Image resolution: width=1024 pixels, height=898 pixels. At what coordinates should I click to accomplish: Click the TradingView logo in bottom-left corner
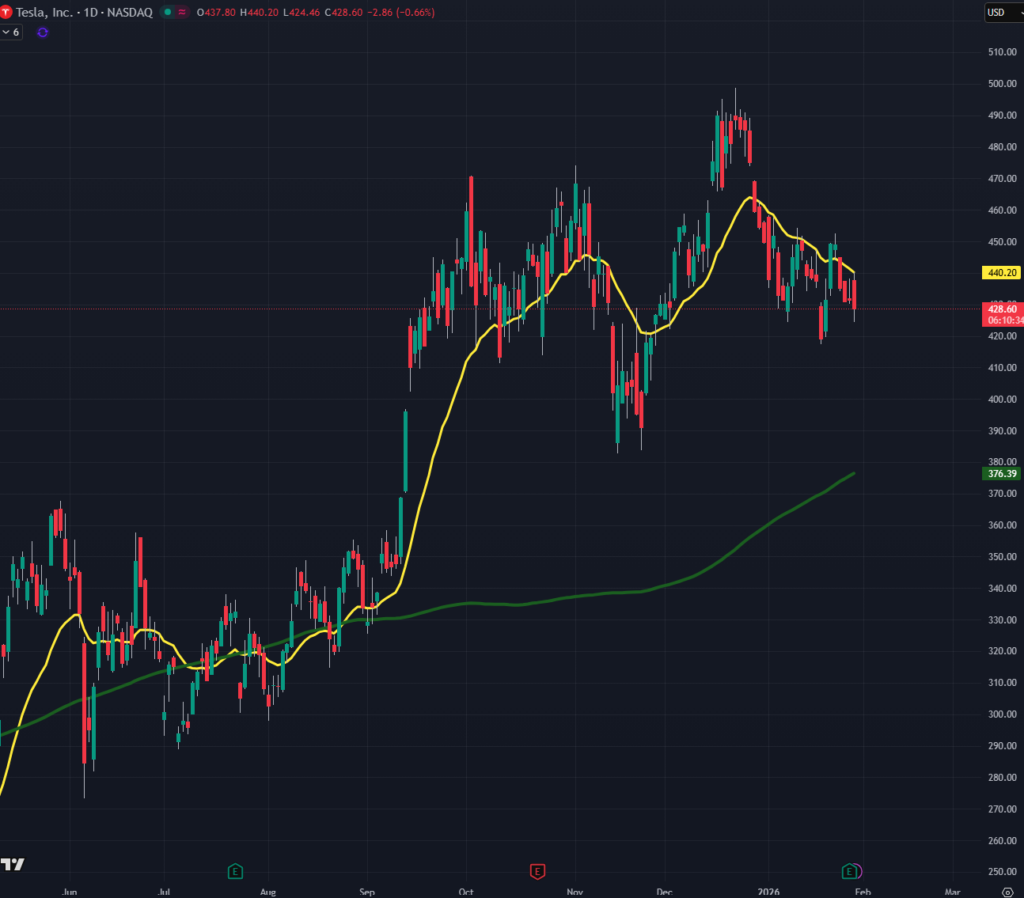[x=13, y=864]
